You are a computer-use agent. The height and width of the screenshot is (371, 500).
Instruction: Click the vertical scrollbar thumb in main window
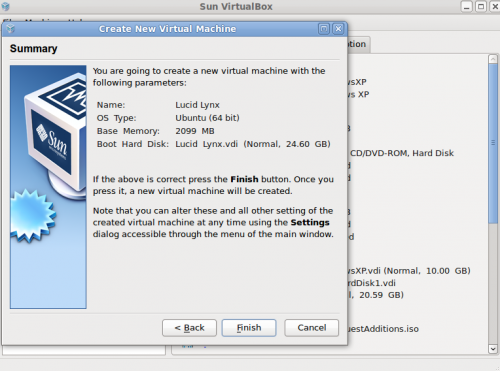click(493, 143)
